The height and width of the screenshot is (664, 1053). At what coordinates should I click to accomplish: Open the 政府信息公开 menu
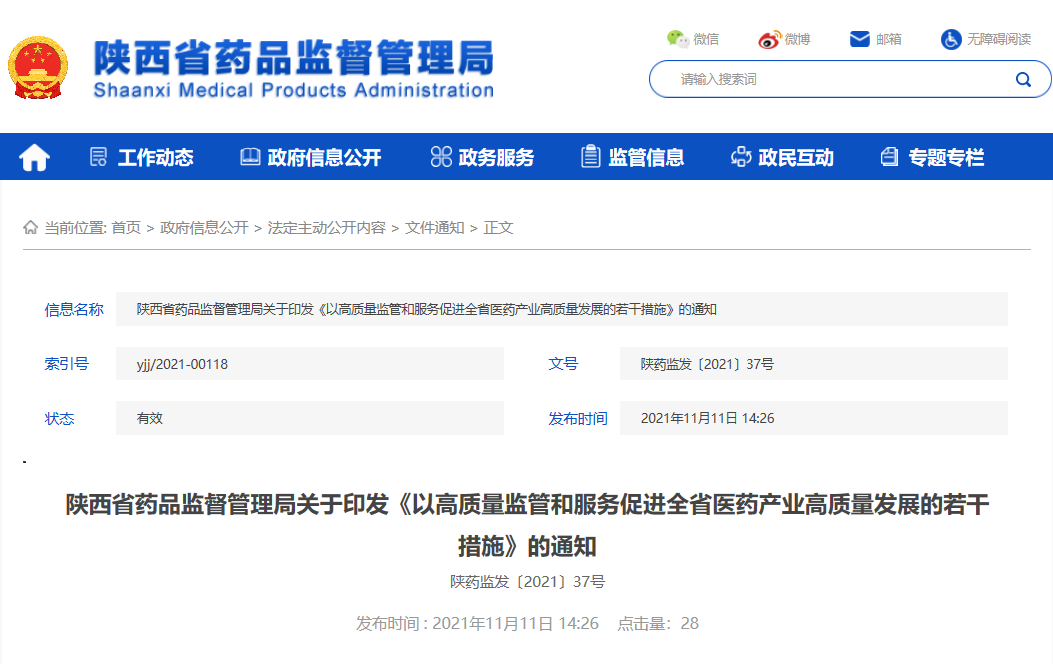point(324,158)
